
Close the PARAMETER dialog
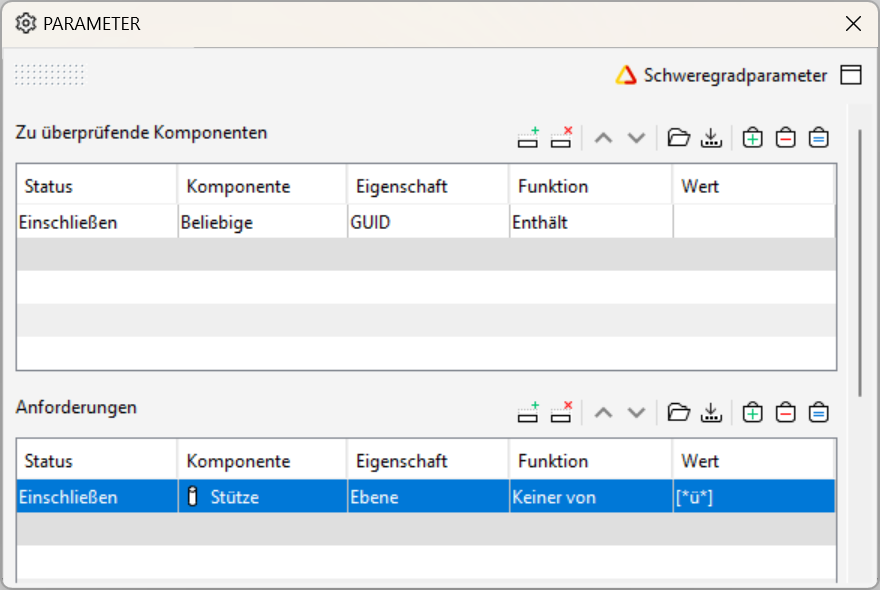click(x=853, y=24)
